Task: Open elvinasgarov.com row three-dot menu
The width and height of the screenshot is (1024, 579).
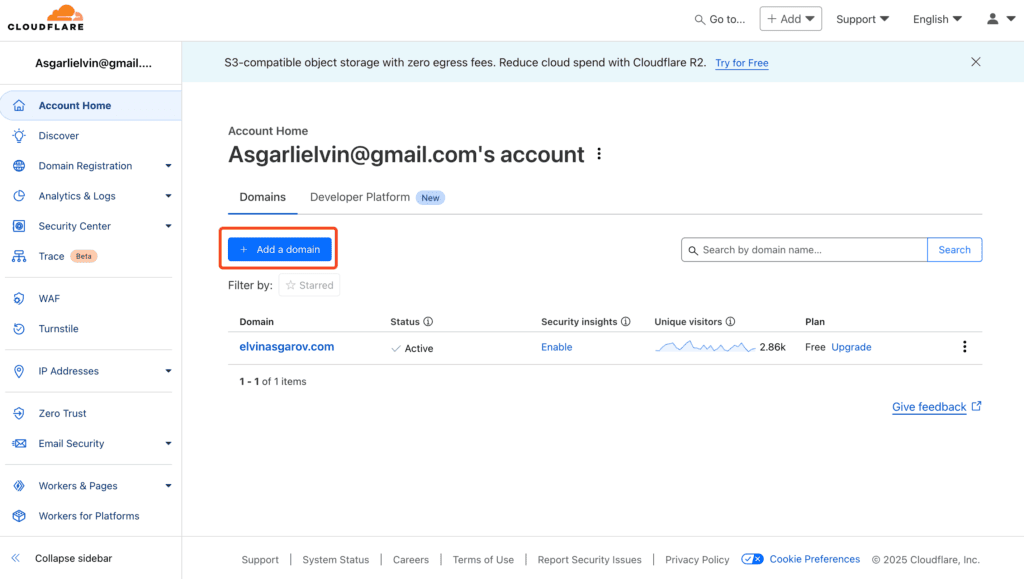Action: point(965,347)
